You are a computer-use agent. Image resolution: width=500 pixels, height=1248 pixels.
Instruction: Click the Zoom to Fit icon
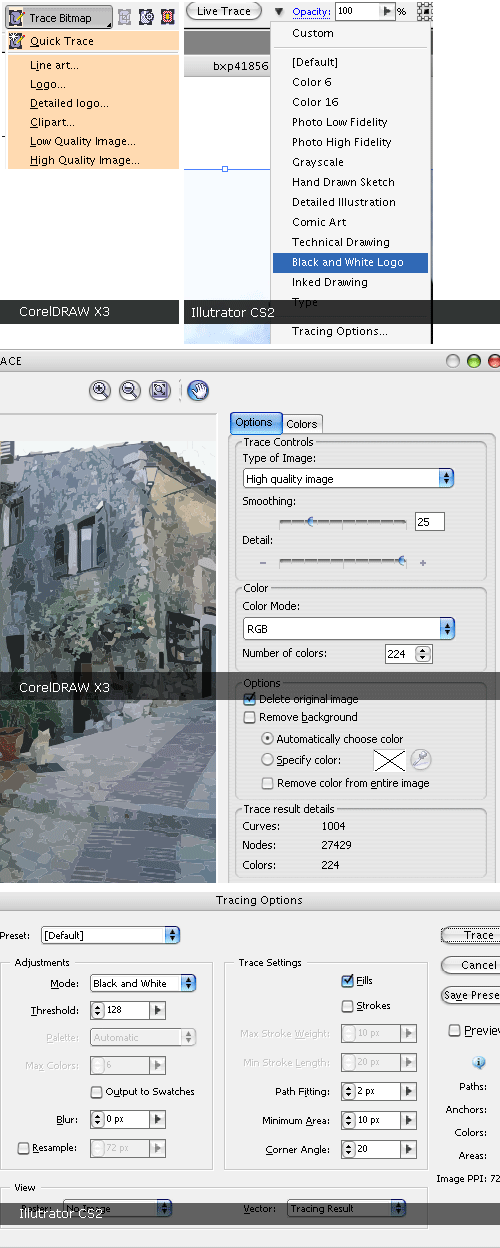coord(159,391)
